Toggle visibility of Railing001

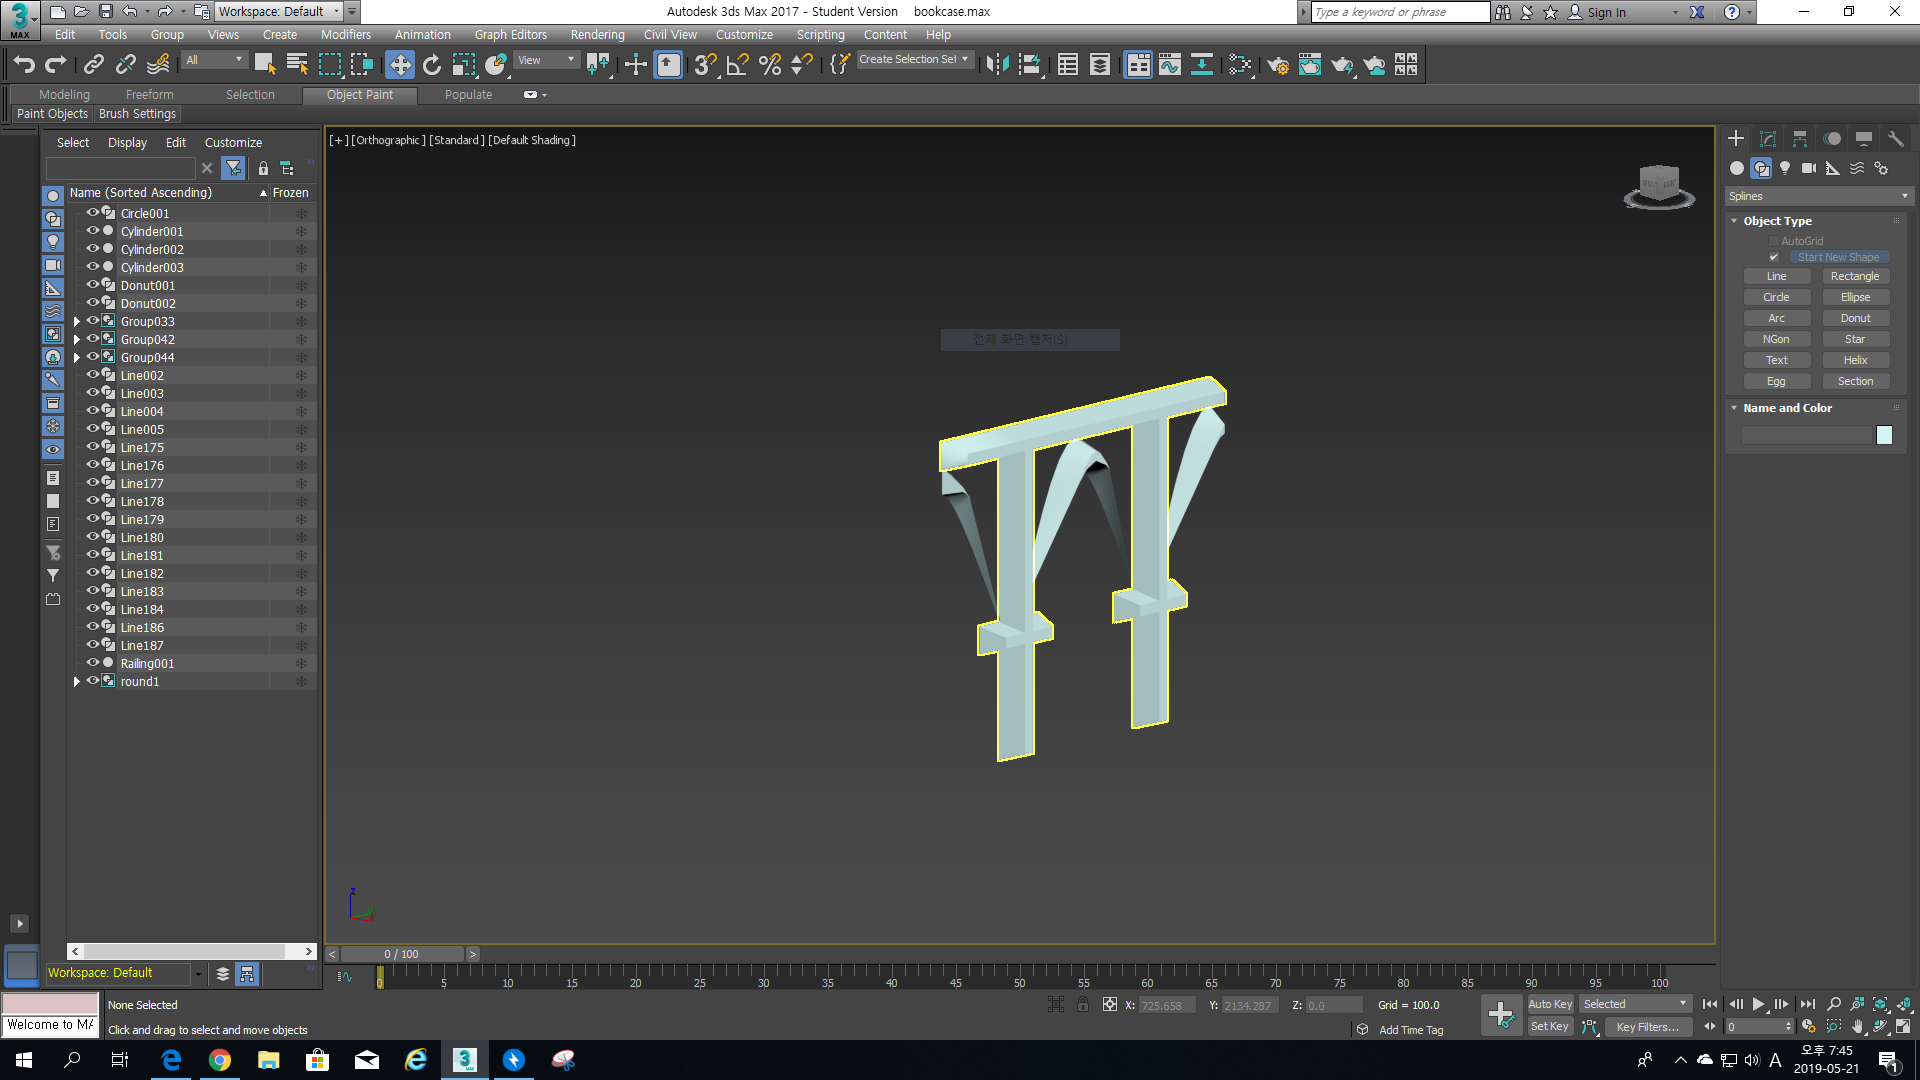click(92, 663)
